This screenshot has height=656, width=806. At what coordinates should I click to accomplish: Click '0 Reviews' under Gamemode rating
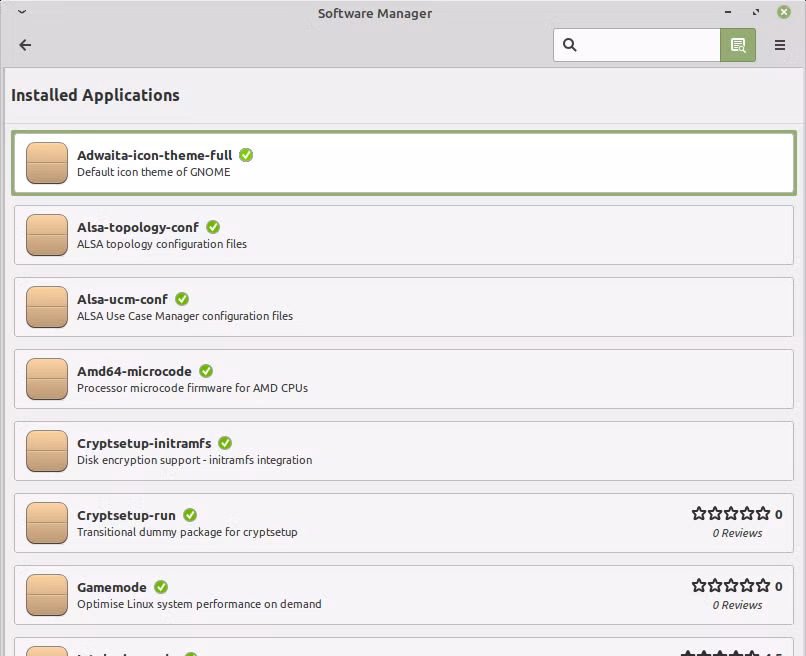coord(737,605)
